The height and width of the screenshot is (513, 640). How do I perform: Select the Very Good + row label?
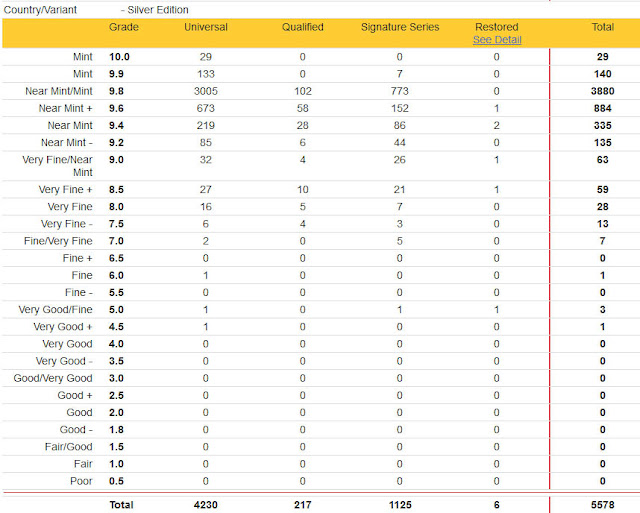click(63, 326)
